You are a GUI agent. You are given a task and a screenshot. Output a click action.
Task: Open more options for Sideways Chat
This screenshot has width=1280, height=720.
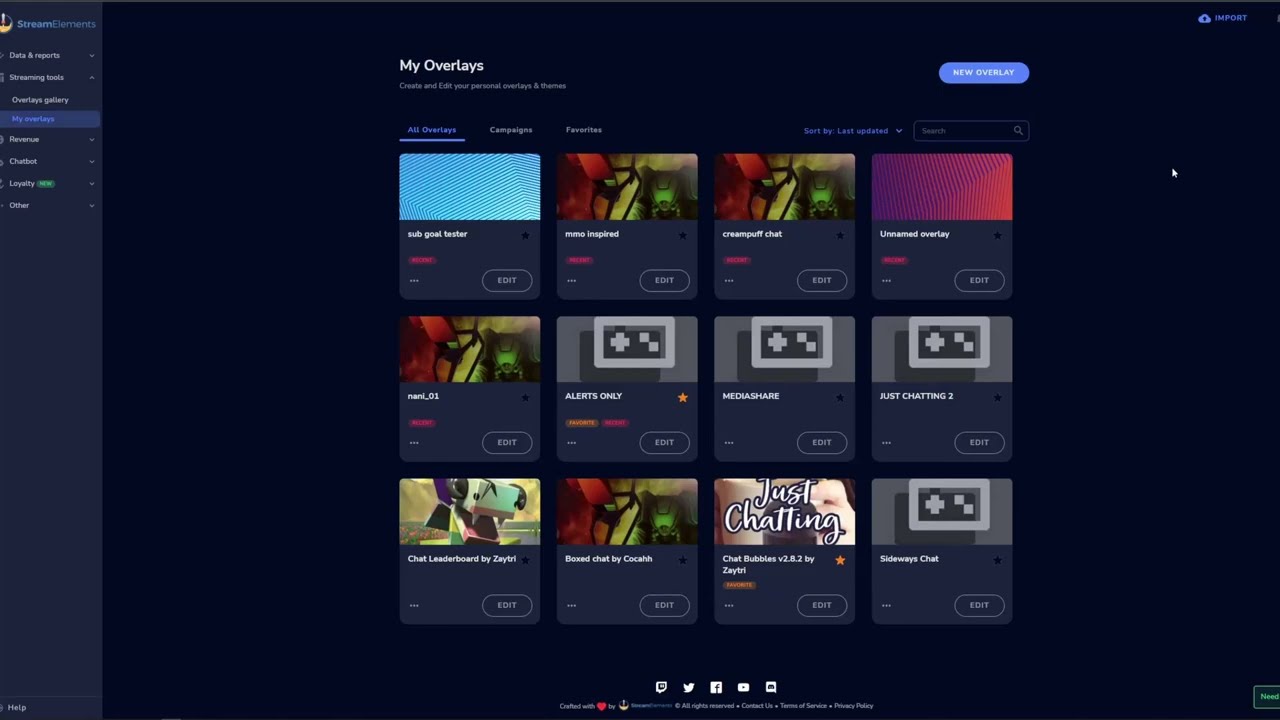pyautogui.click(x=886, y=605)
